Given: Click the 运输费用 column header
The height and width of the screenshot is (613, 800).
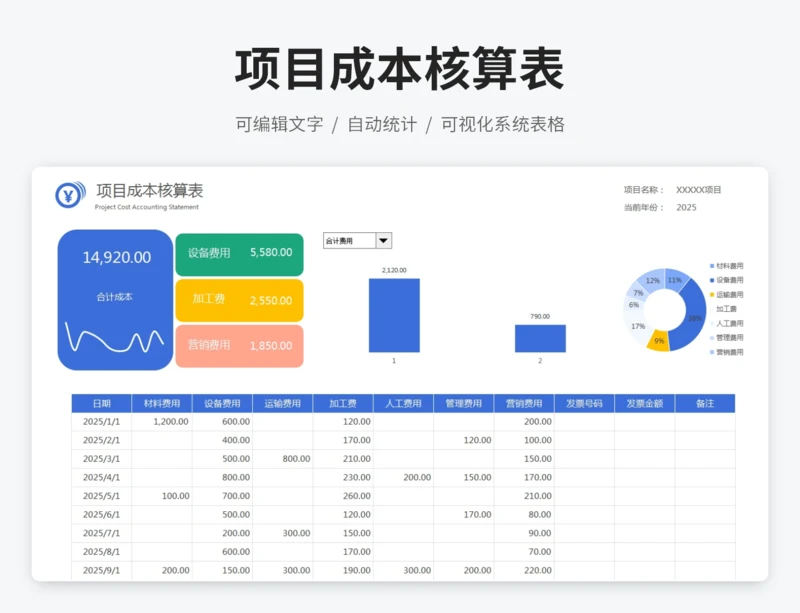Looking at the screenshot, I should click(282, 403).
